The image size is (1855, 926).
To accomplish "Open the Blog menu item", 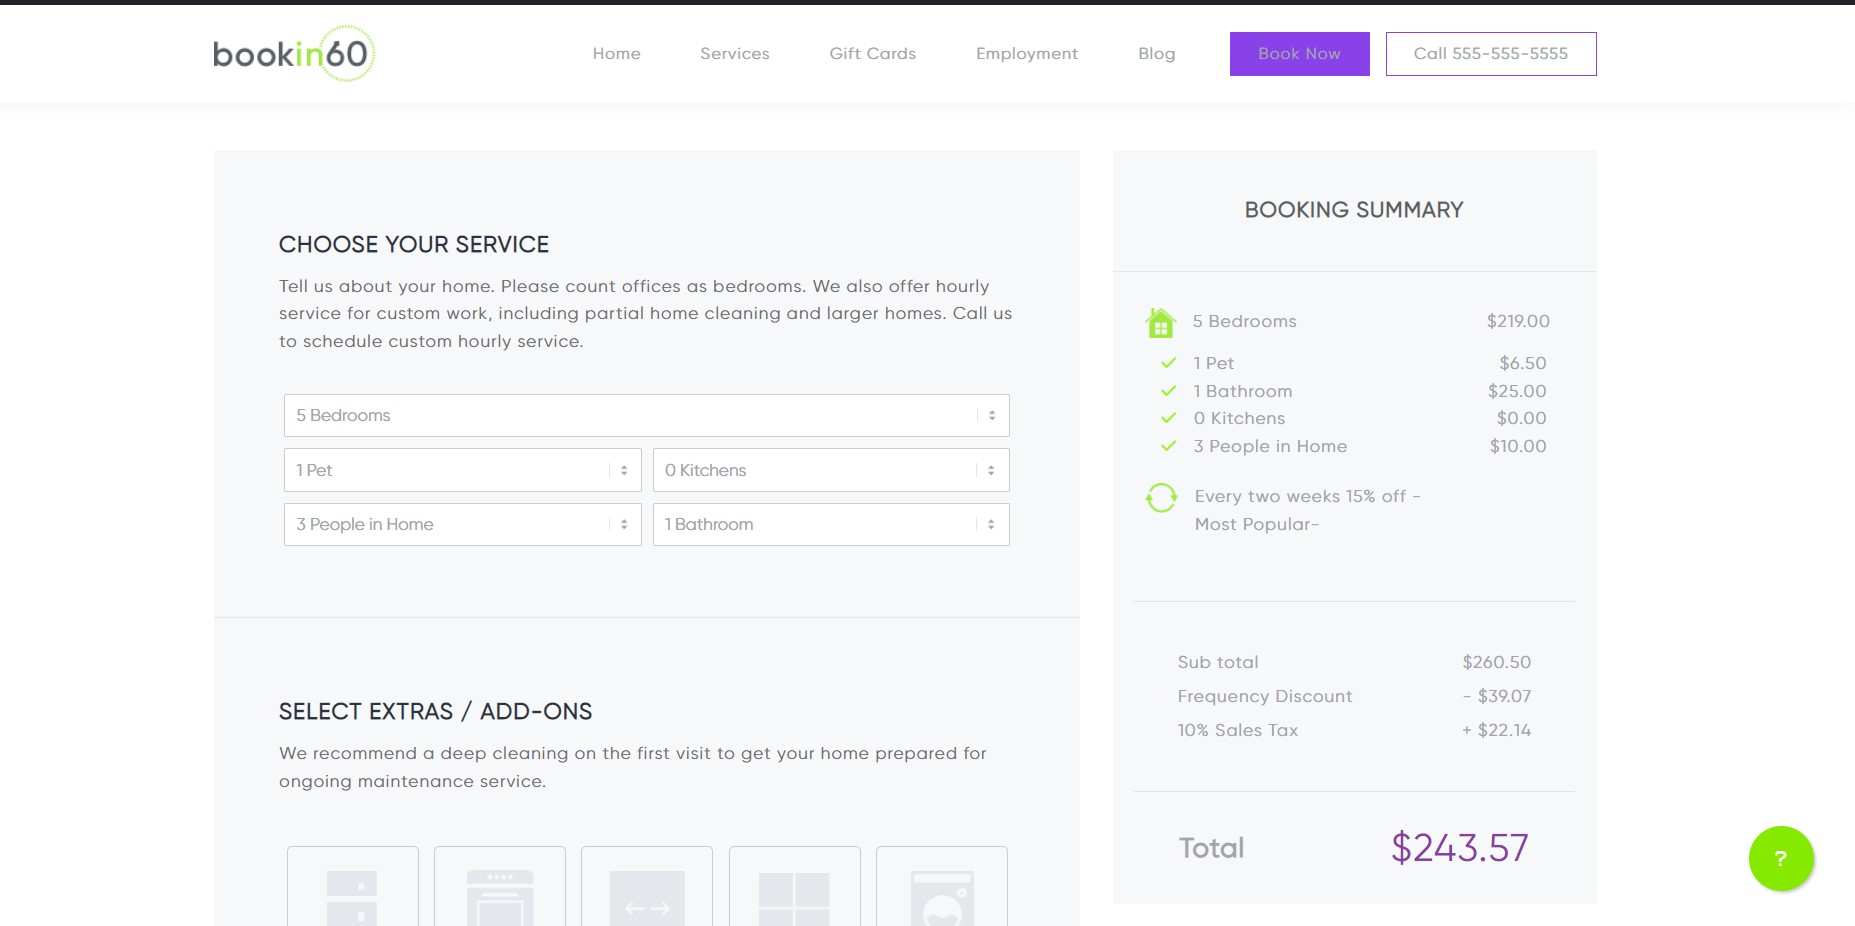I will coord(1157,54).
